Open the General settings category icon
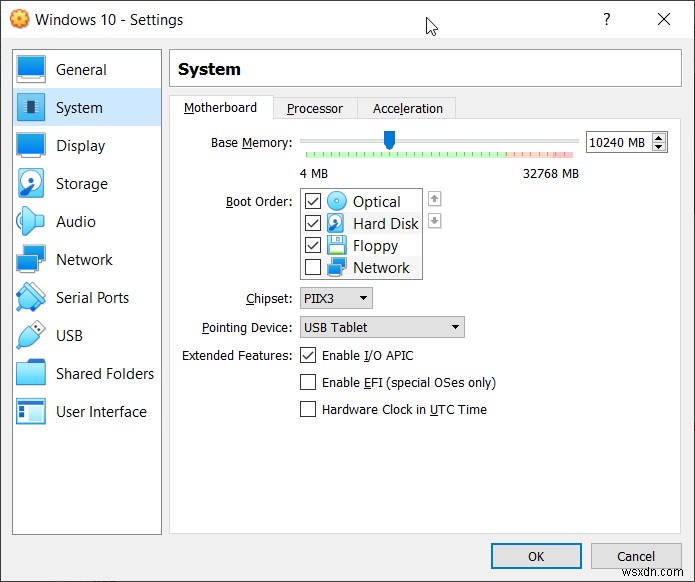Image resolution: width=695 pixels, height=582 pixels. [31, 69]
